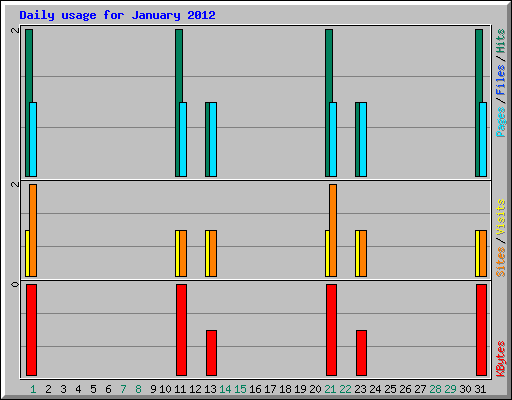Image resolution: width=512 pixels, height=400 pixels.
Task: Click the yellow Visits bar for day 1
Action: (27, 253)
